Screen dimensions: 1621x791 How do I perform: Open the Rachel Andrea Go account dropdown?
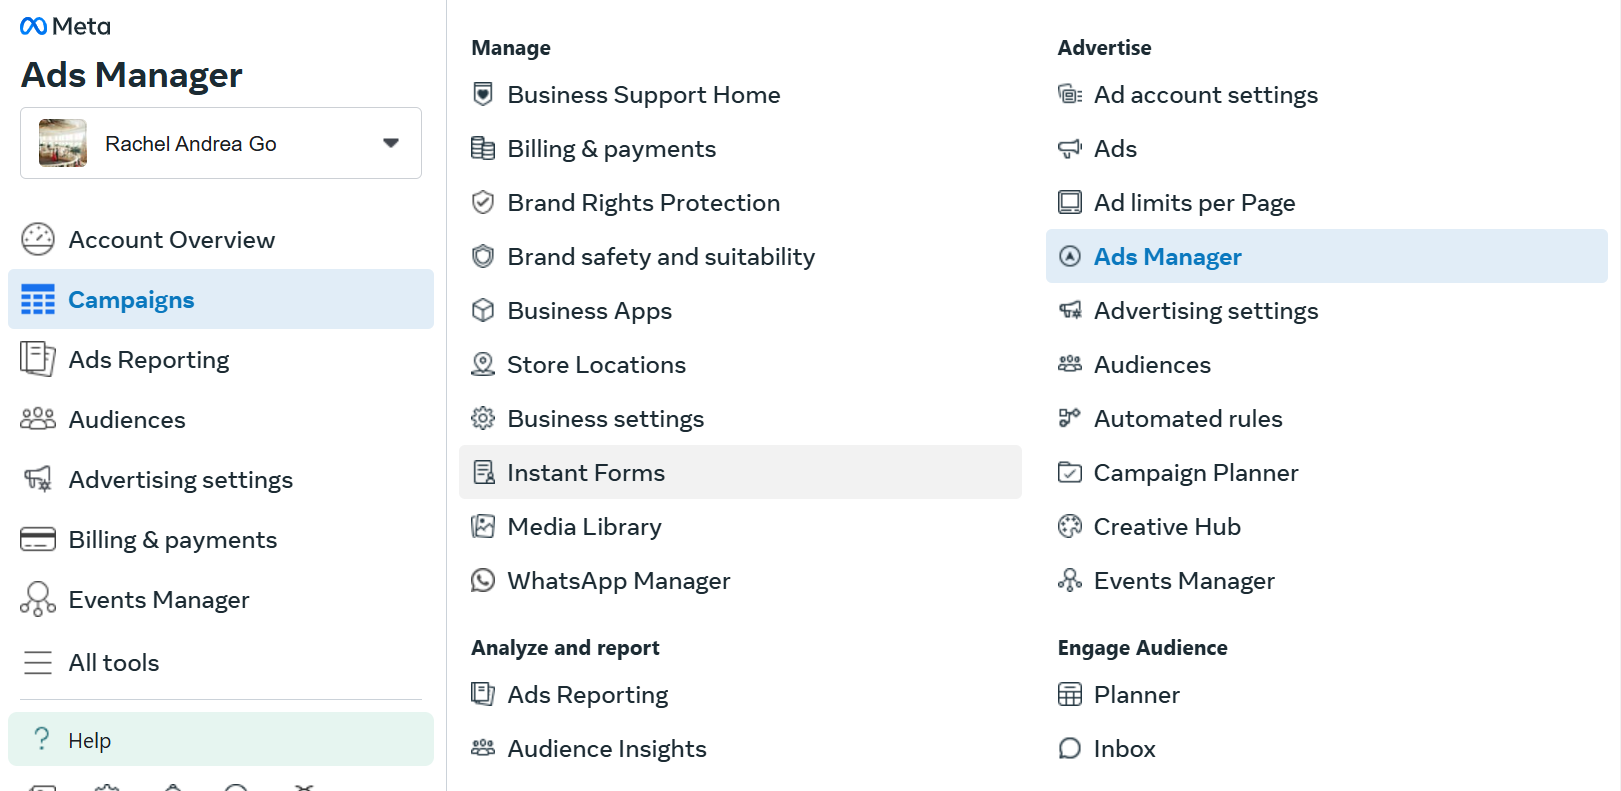click(221, 143)
